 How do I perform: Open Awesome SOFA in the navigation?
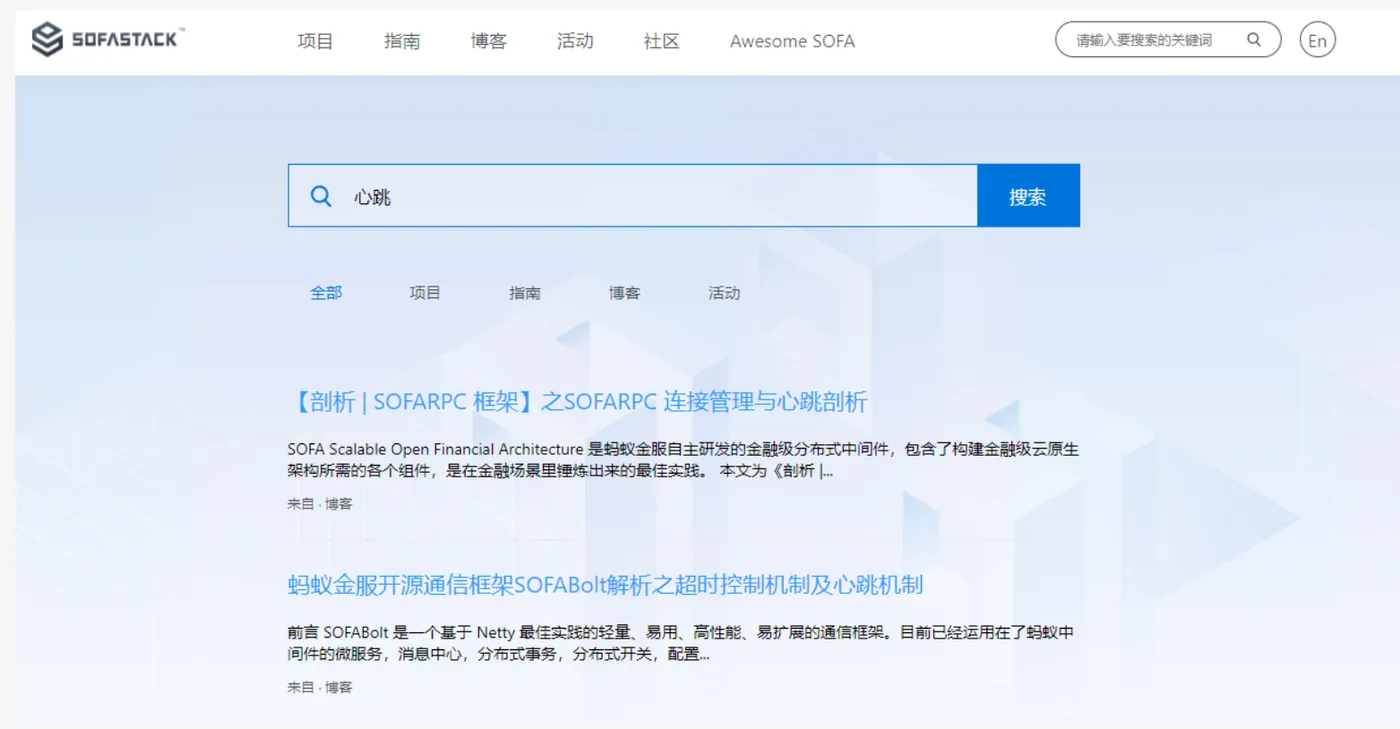(x=792, y=41)
